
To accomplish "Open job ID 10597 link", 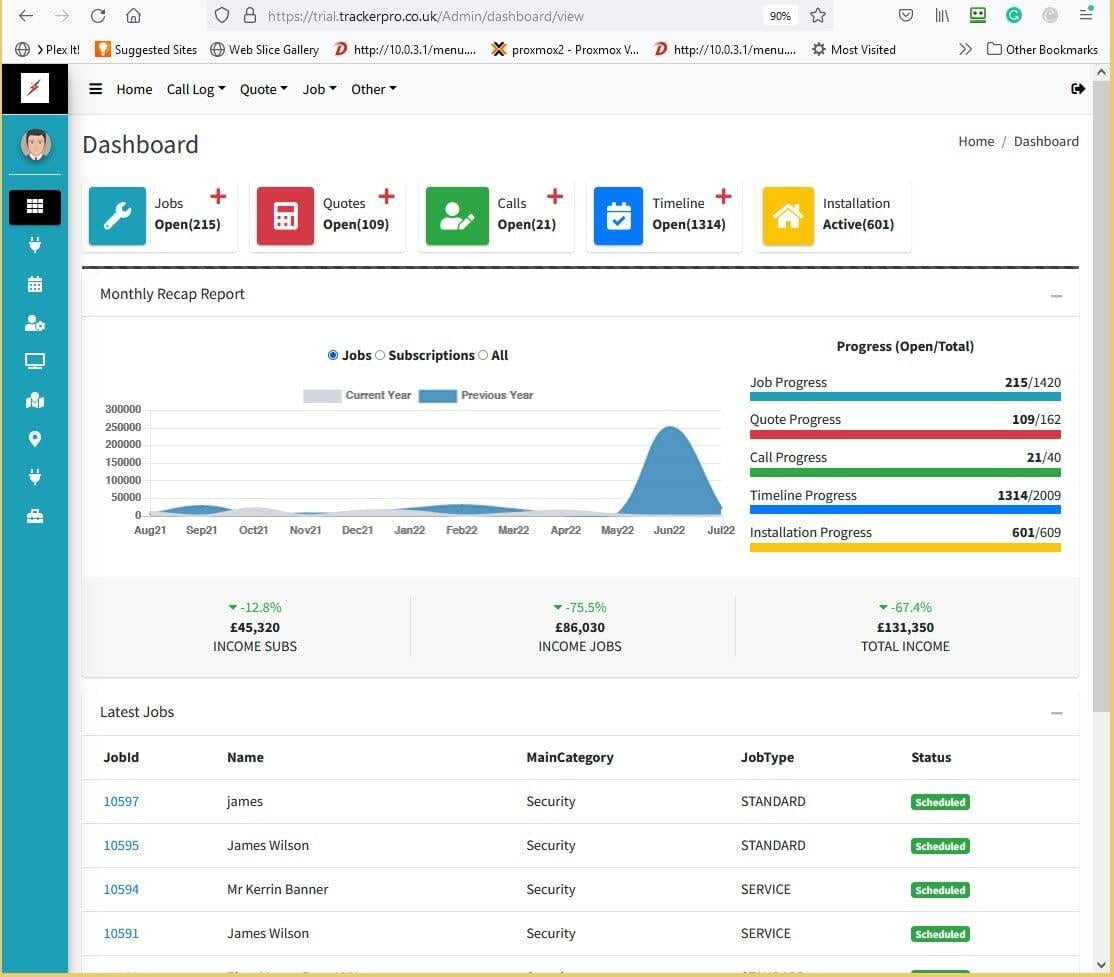I will (121, 801).
